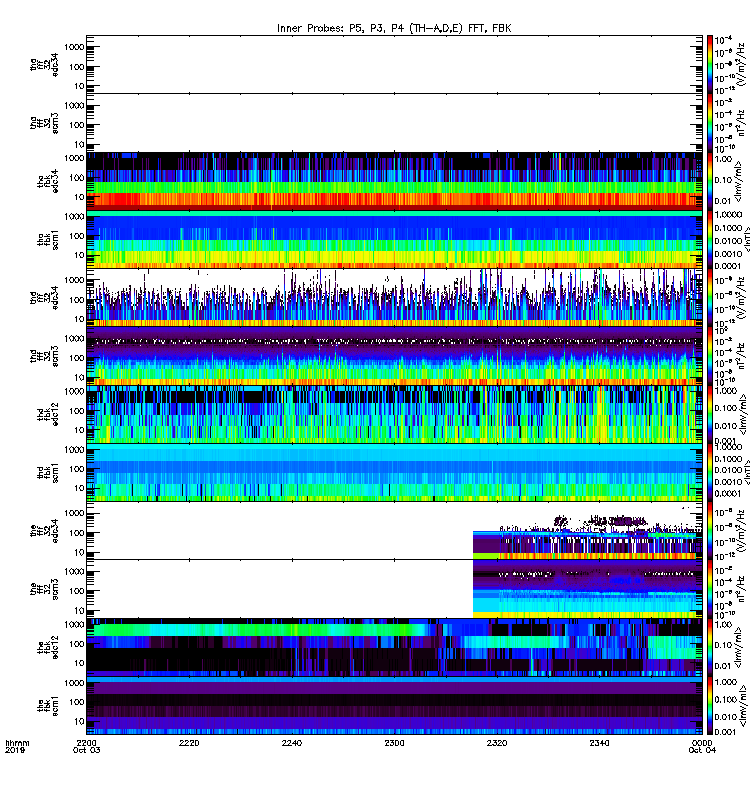The image size is (750, 800).
Task: Click the color bar beside tha fbk scm1 panel
Action: point(709,239)
